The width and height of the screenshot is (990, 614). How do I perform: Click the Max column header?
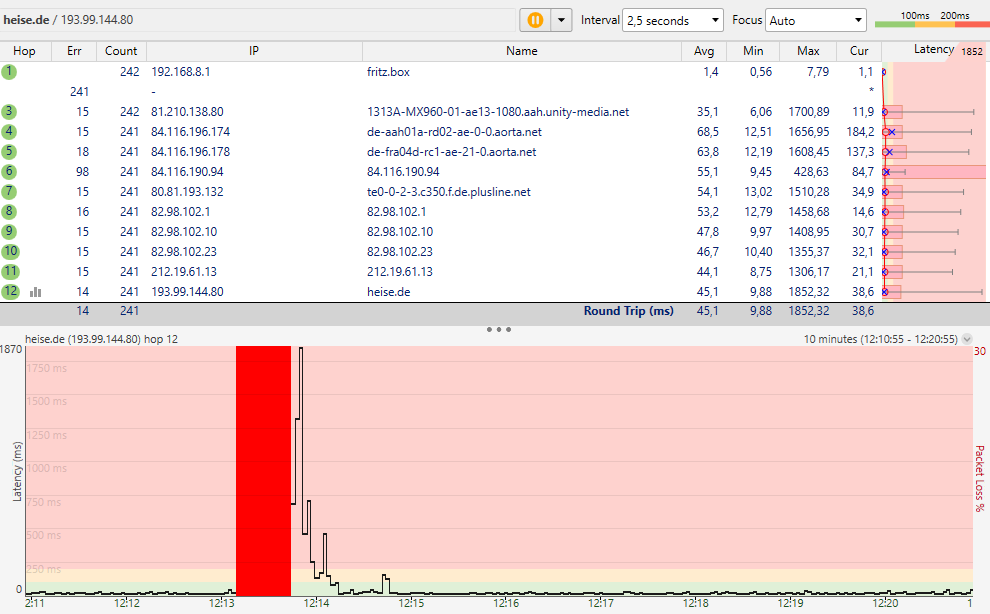[x=808, y=51]
